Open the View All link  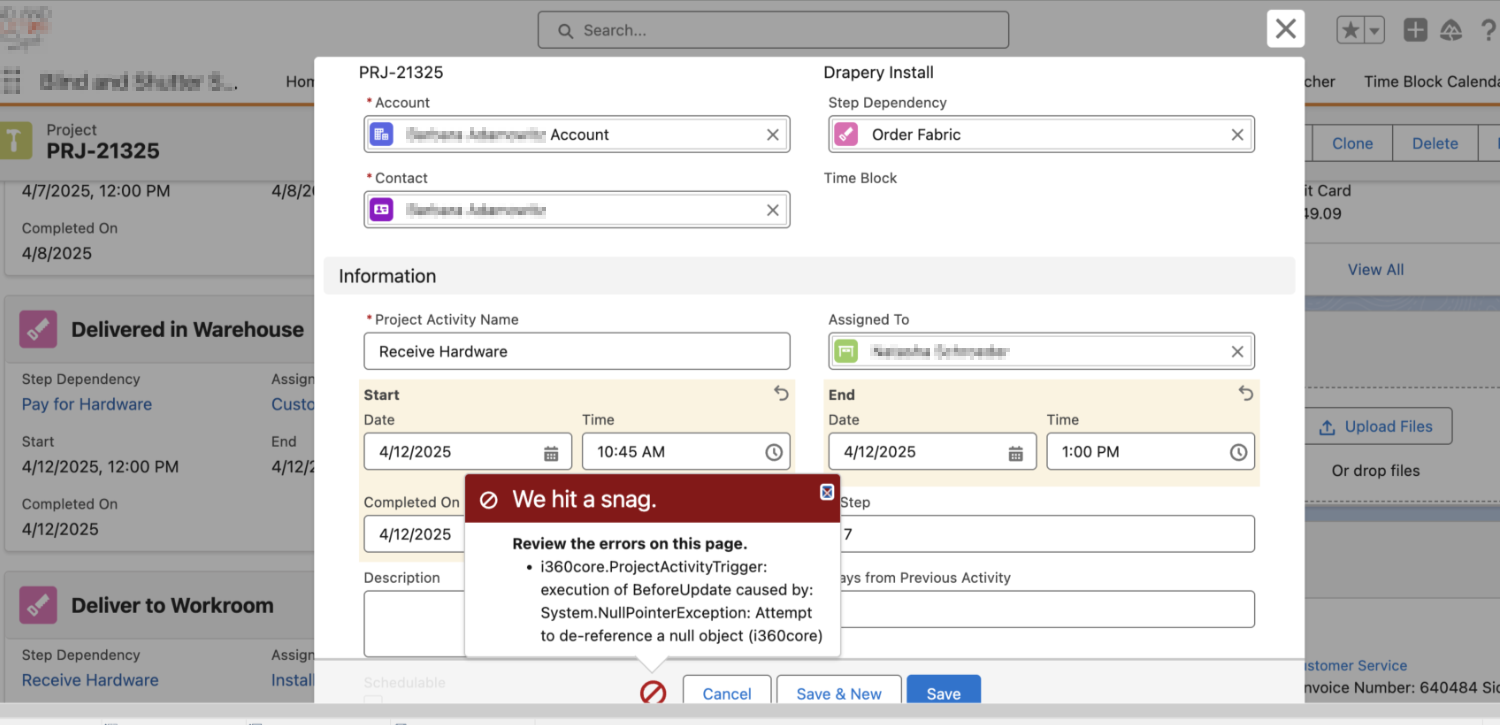click(1376, 269)
